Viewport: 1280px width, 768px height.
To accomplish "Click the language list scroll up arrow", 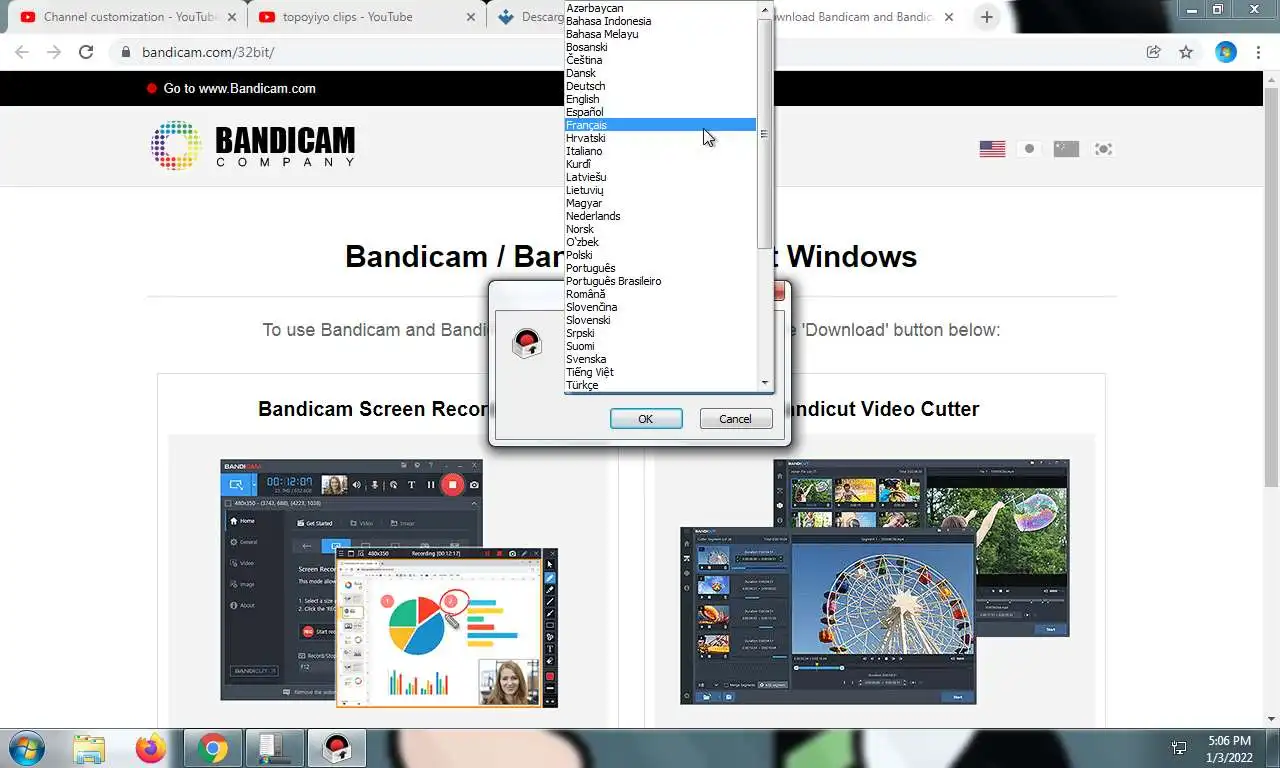I will tap(765, 10).
